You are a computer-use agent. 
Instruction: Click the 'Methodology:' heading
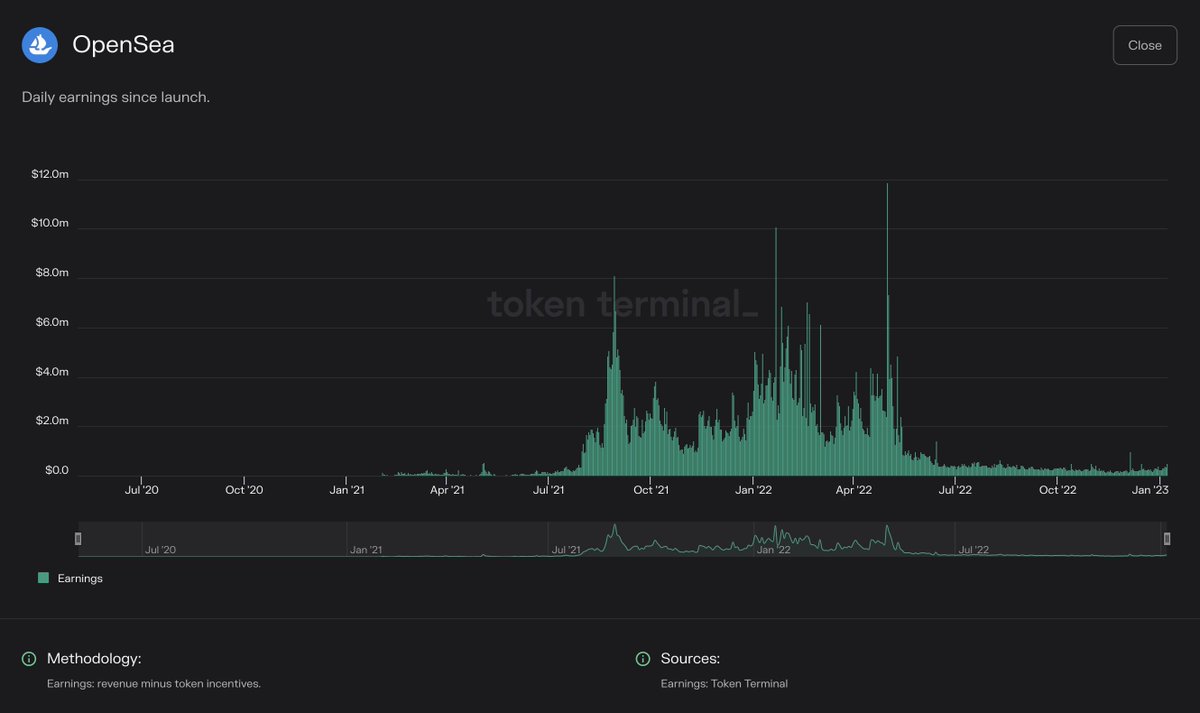click(x=94, y=659)
